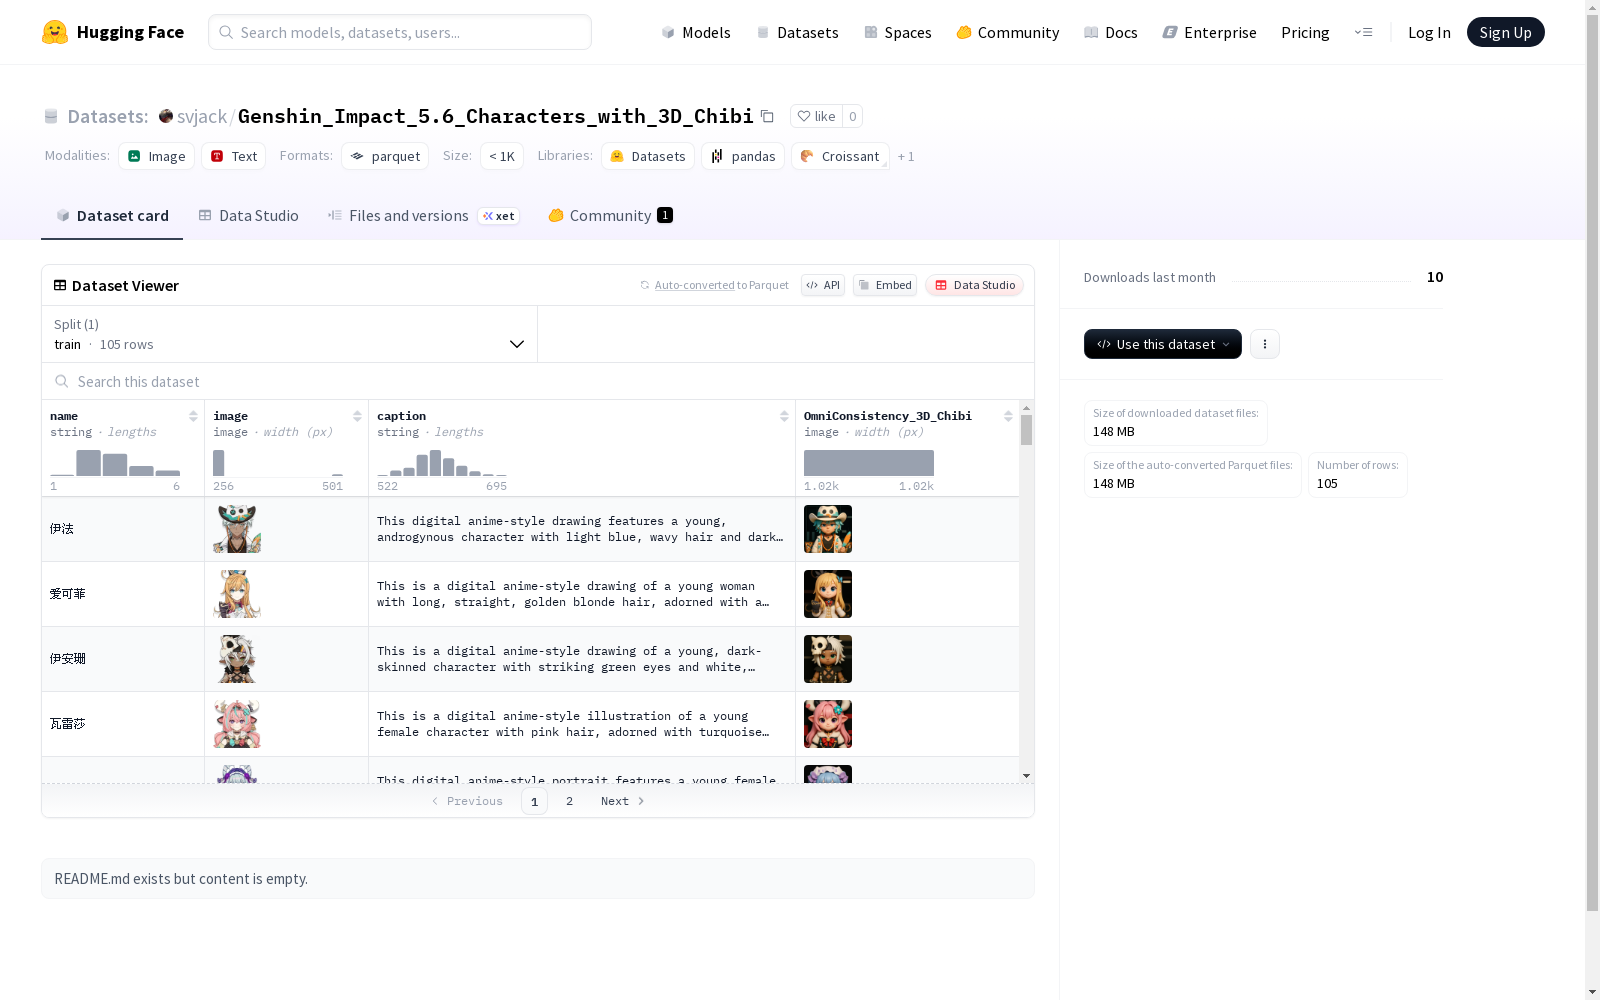This screenshot has height=1000, width=1600.
Task: Select the pandas library tag
Action: [743, 156]
